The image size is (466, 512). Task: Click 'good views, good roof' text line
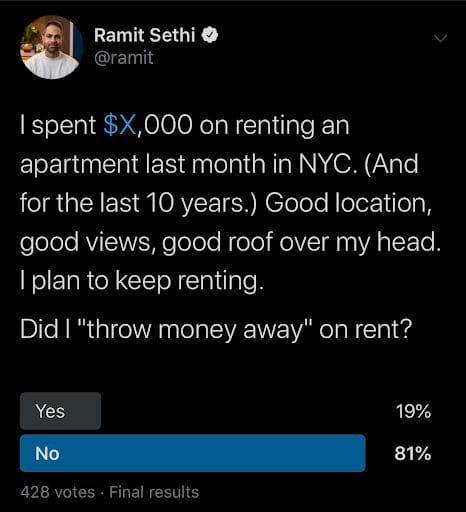click(x=147, y=242)
